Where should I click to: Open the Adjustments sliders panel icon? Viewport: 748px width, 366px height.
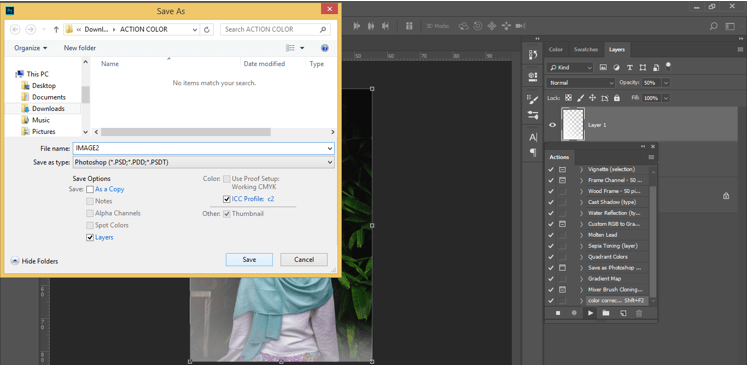click(x=533, y=115)
